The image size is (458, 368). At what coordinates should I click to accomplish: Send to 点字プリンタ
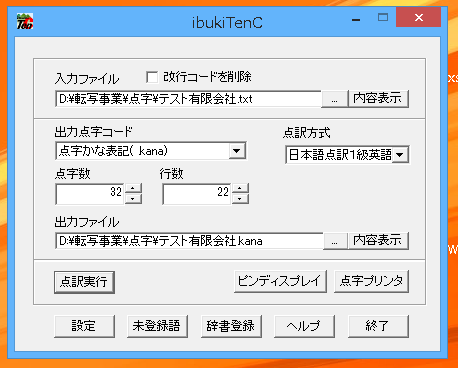[x=371, y=281]
